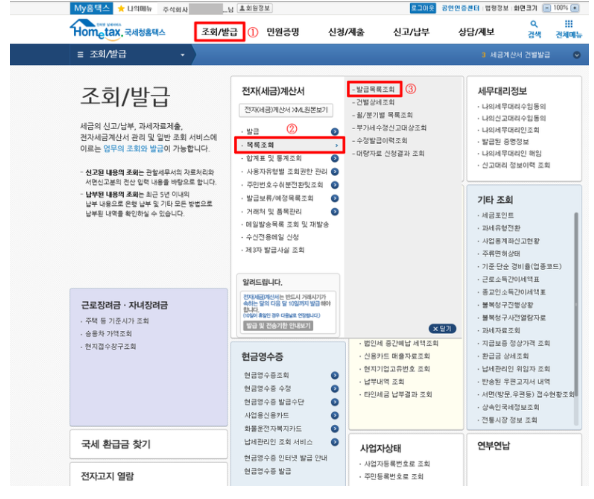Decrease screen size with minus icon

click(547, 8)
